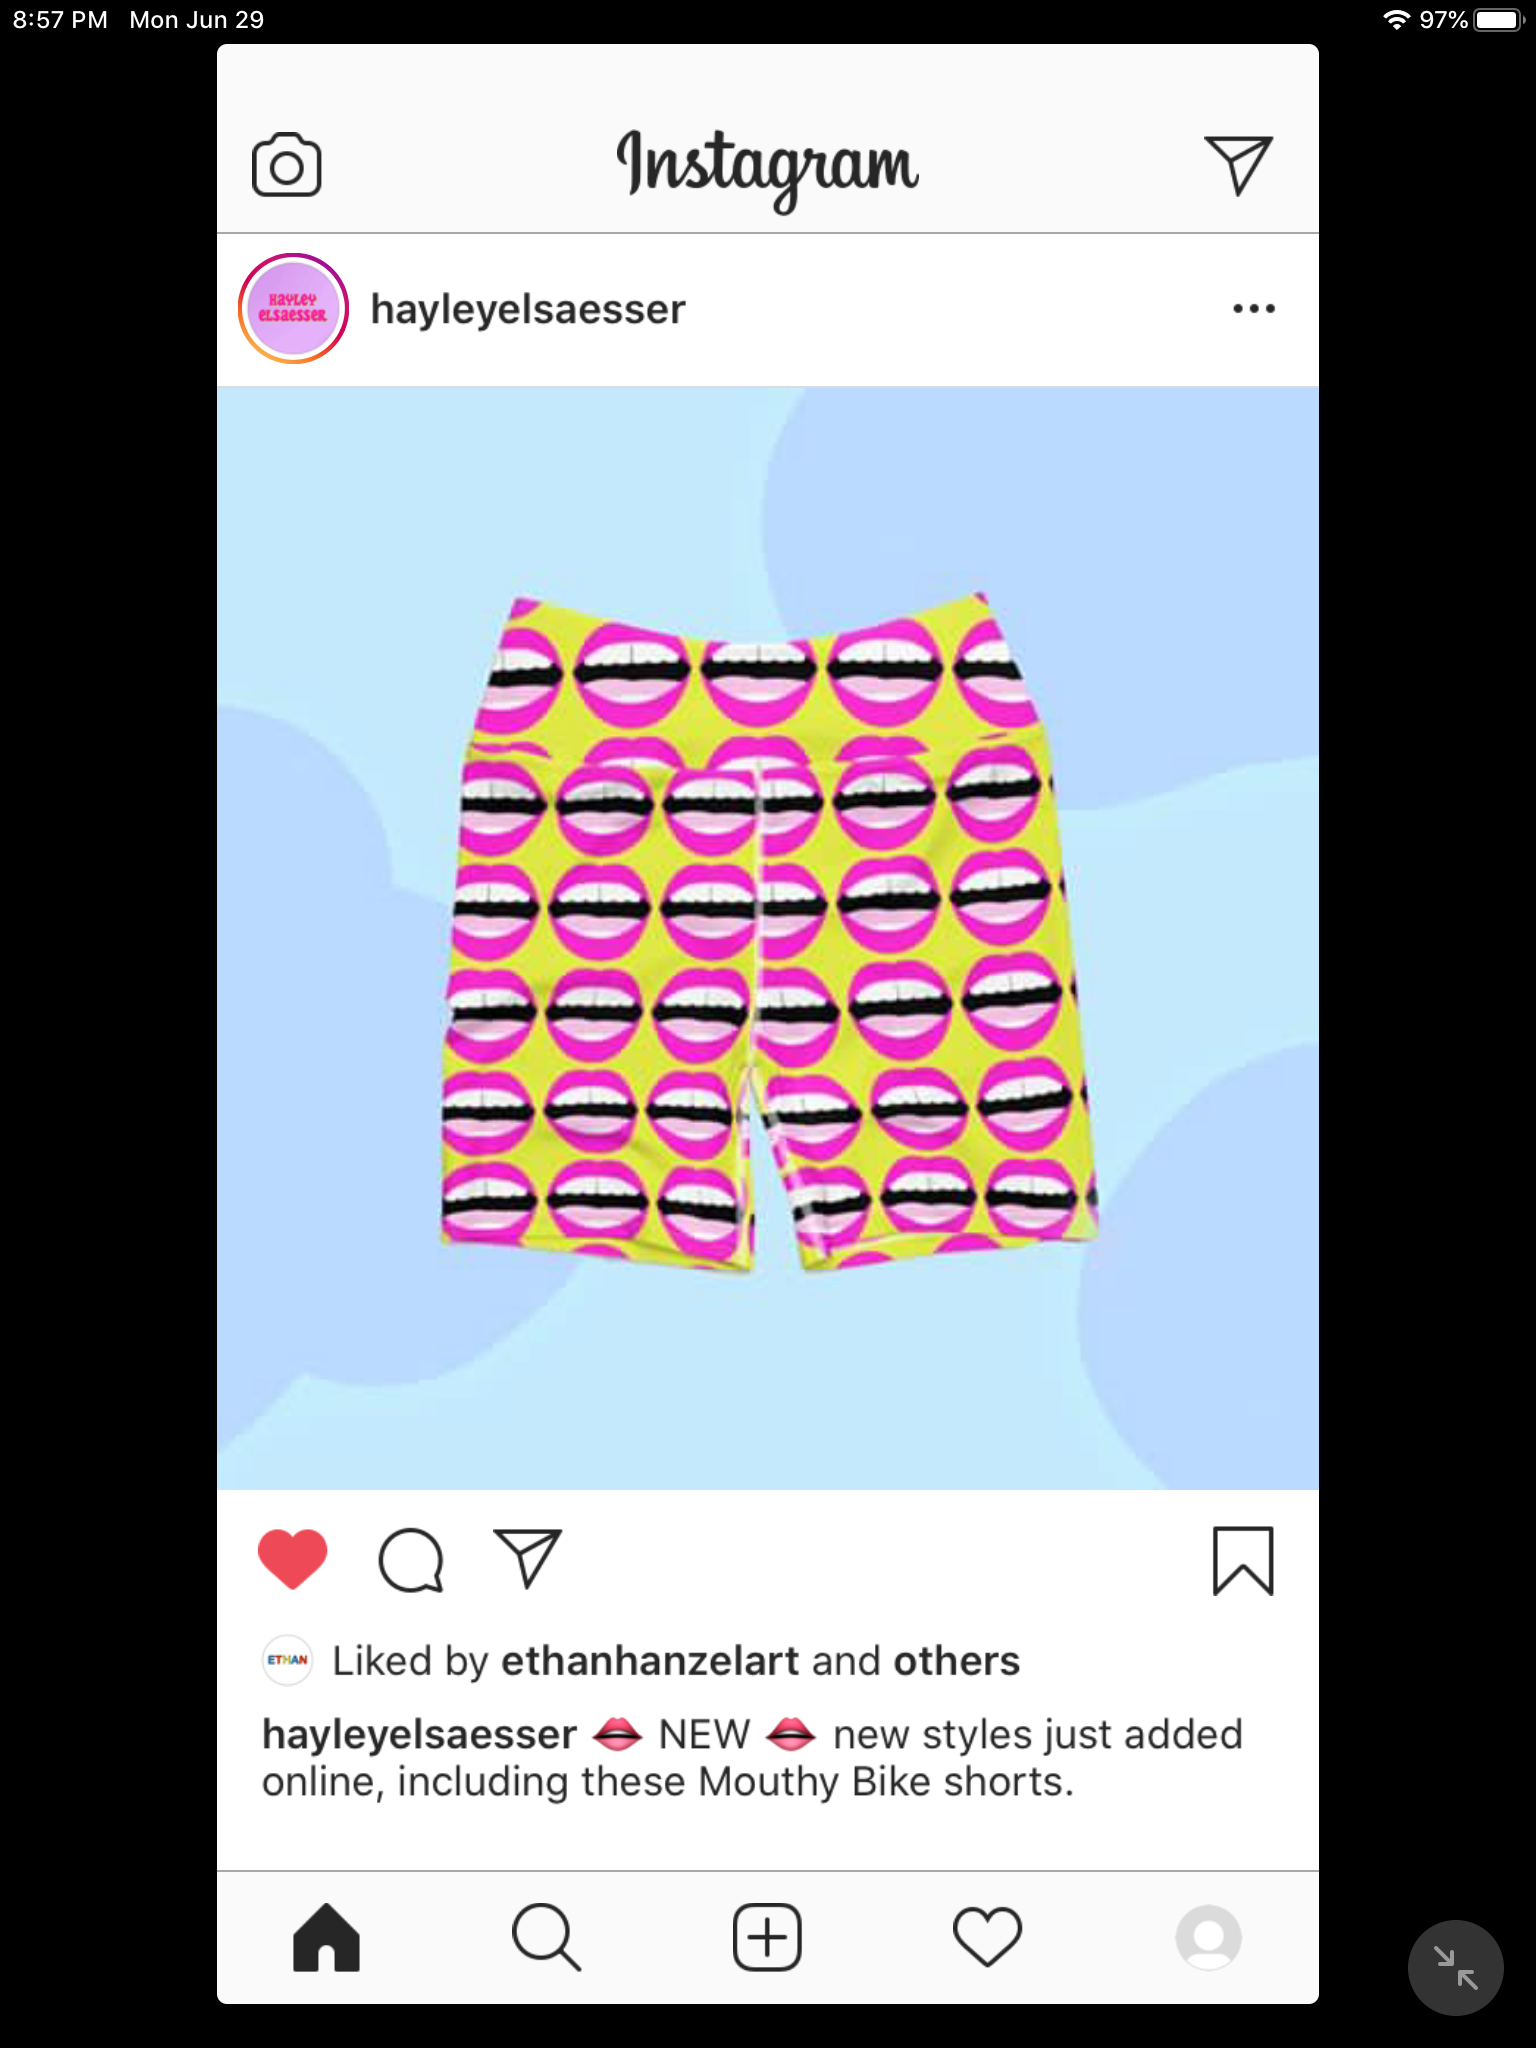Open Search tab magnifying glass

(x=546, y=1937)
